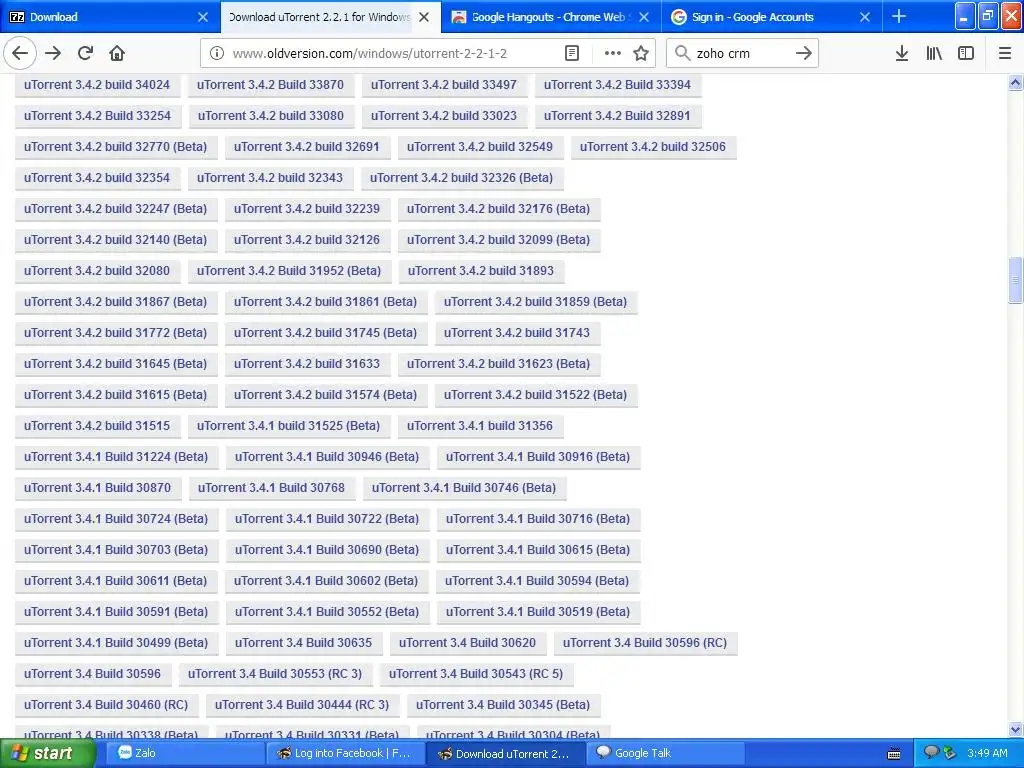Open the page actions three-dots menu
Screen dimensions: 1024x768
pos(613,54)
